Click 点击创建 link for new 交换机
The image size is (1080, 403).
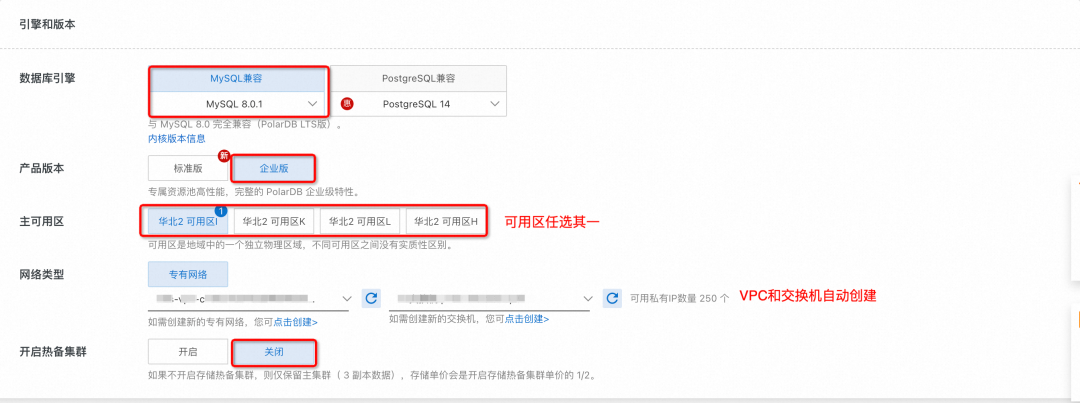(527, 319)
